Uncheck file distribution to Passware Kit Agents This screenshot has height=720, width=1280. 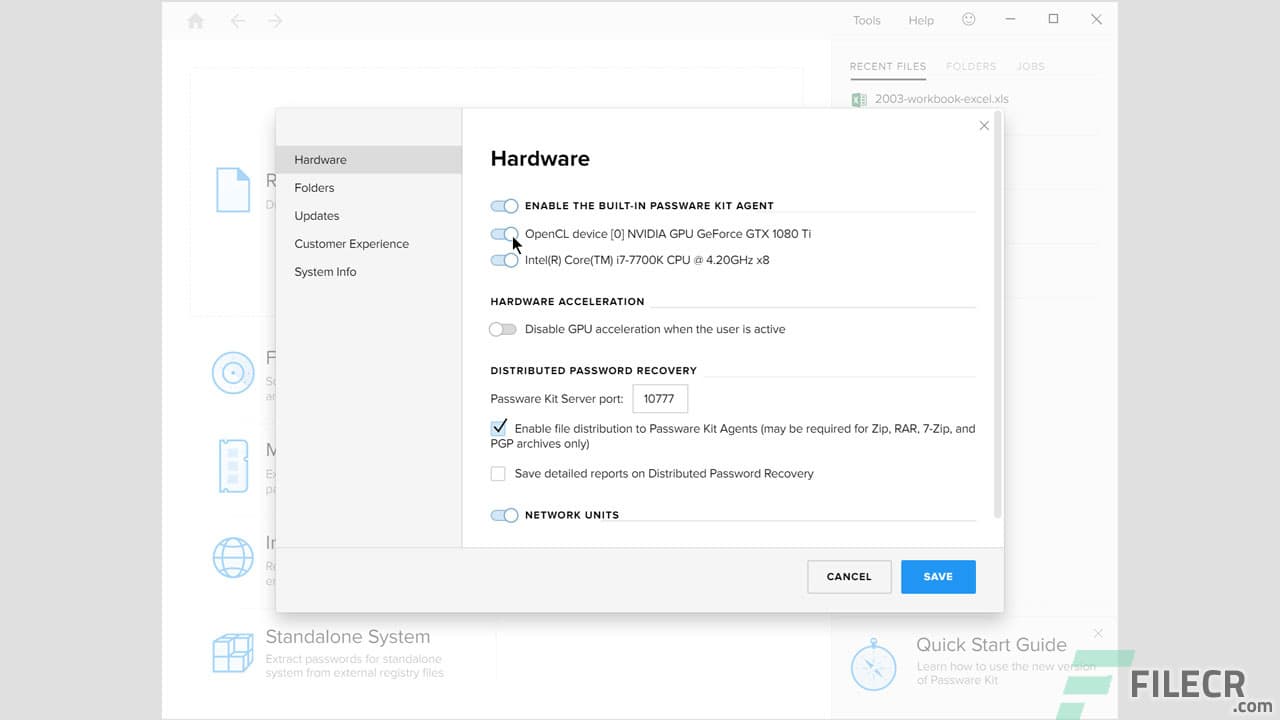coord(499,427)
